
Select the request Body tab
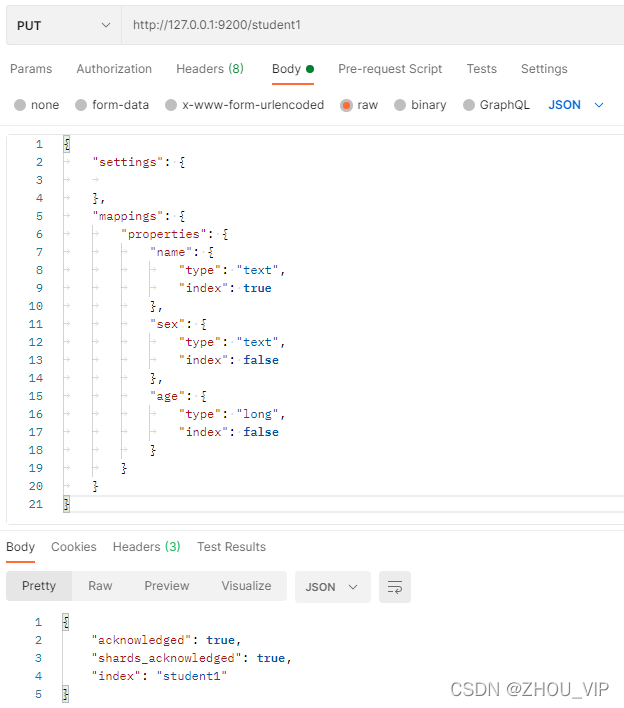coord(293,69)
